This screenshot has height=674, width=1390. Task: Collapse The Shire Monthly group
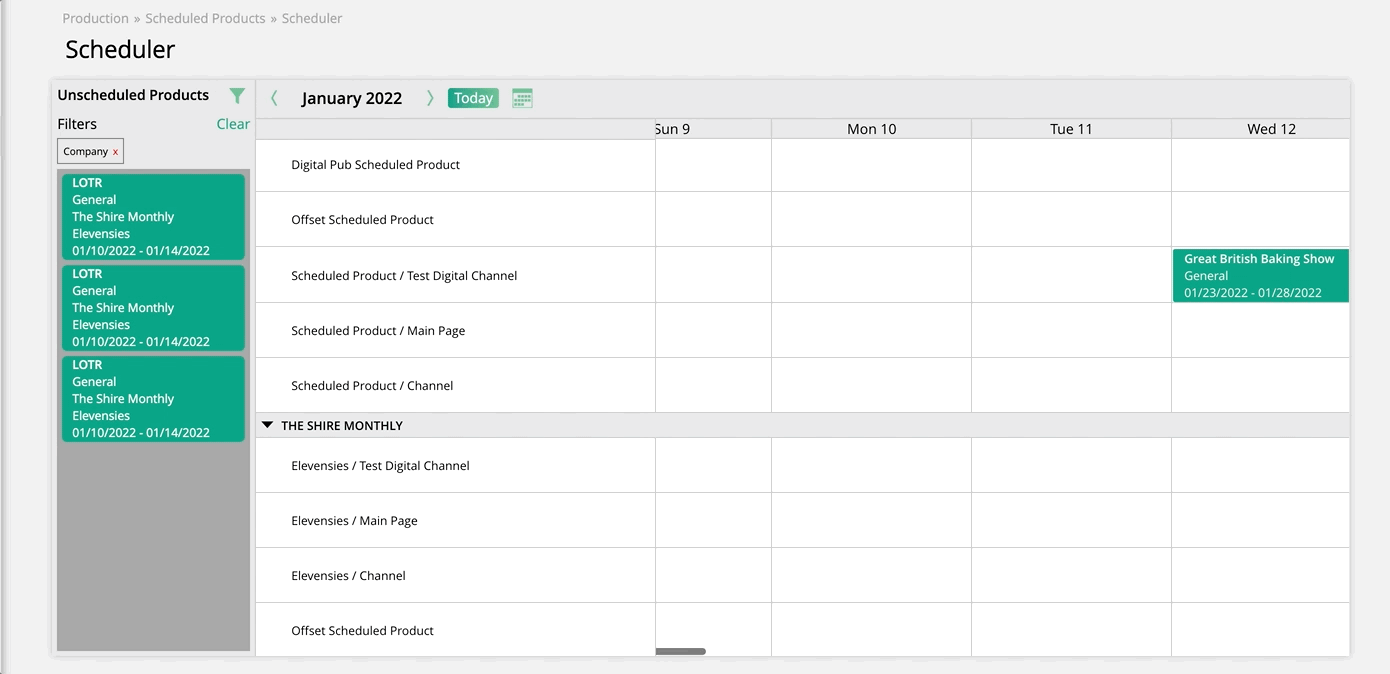pos(267,425)
